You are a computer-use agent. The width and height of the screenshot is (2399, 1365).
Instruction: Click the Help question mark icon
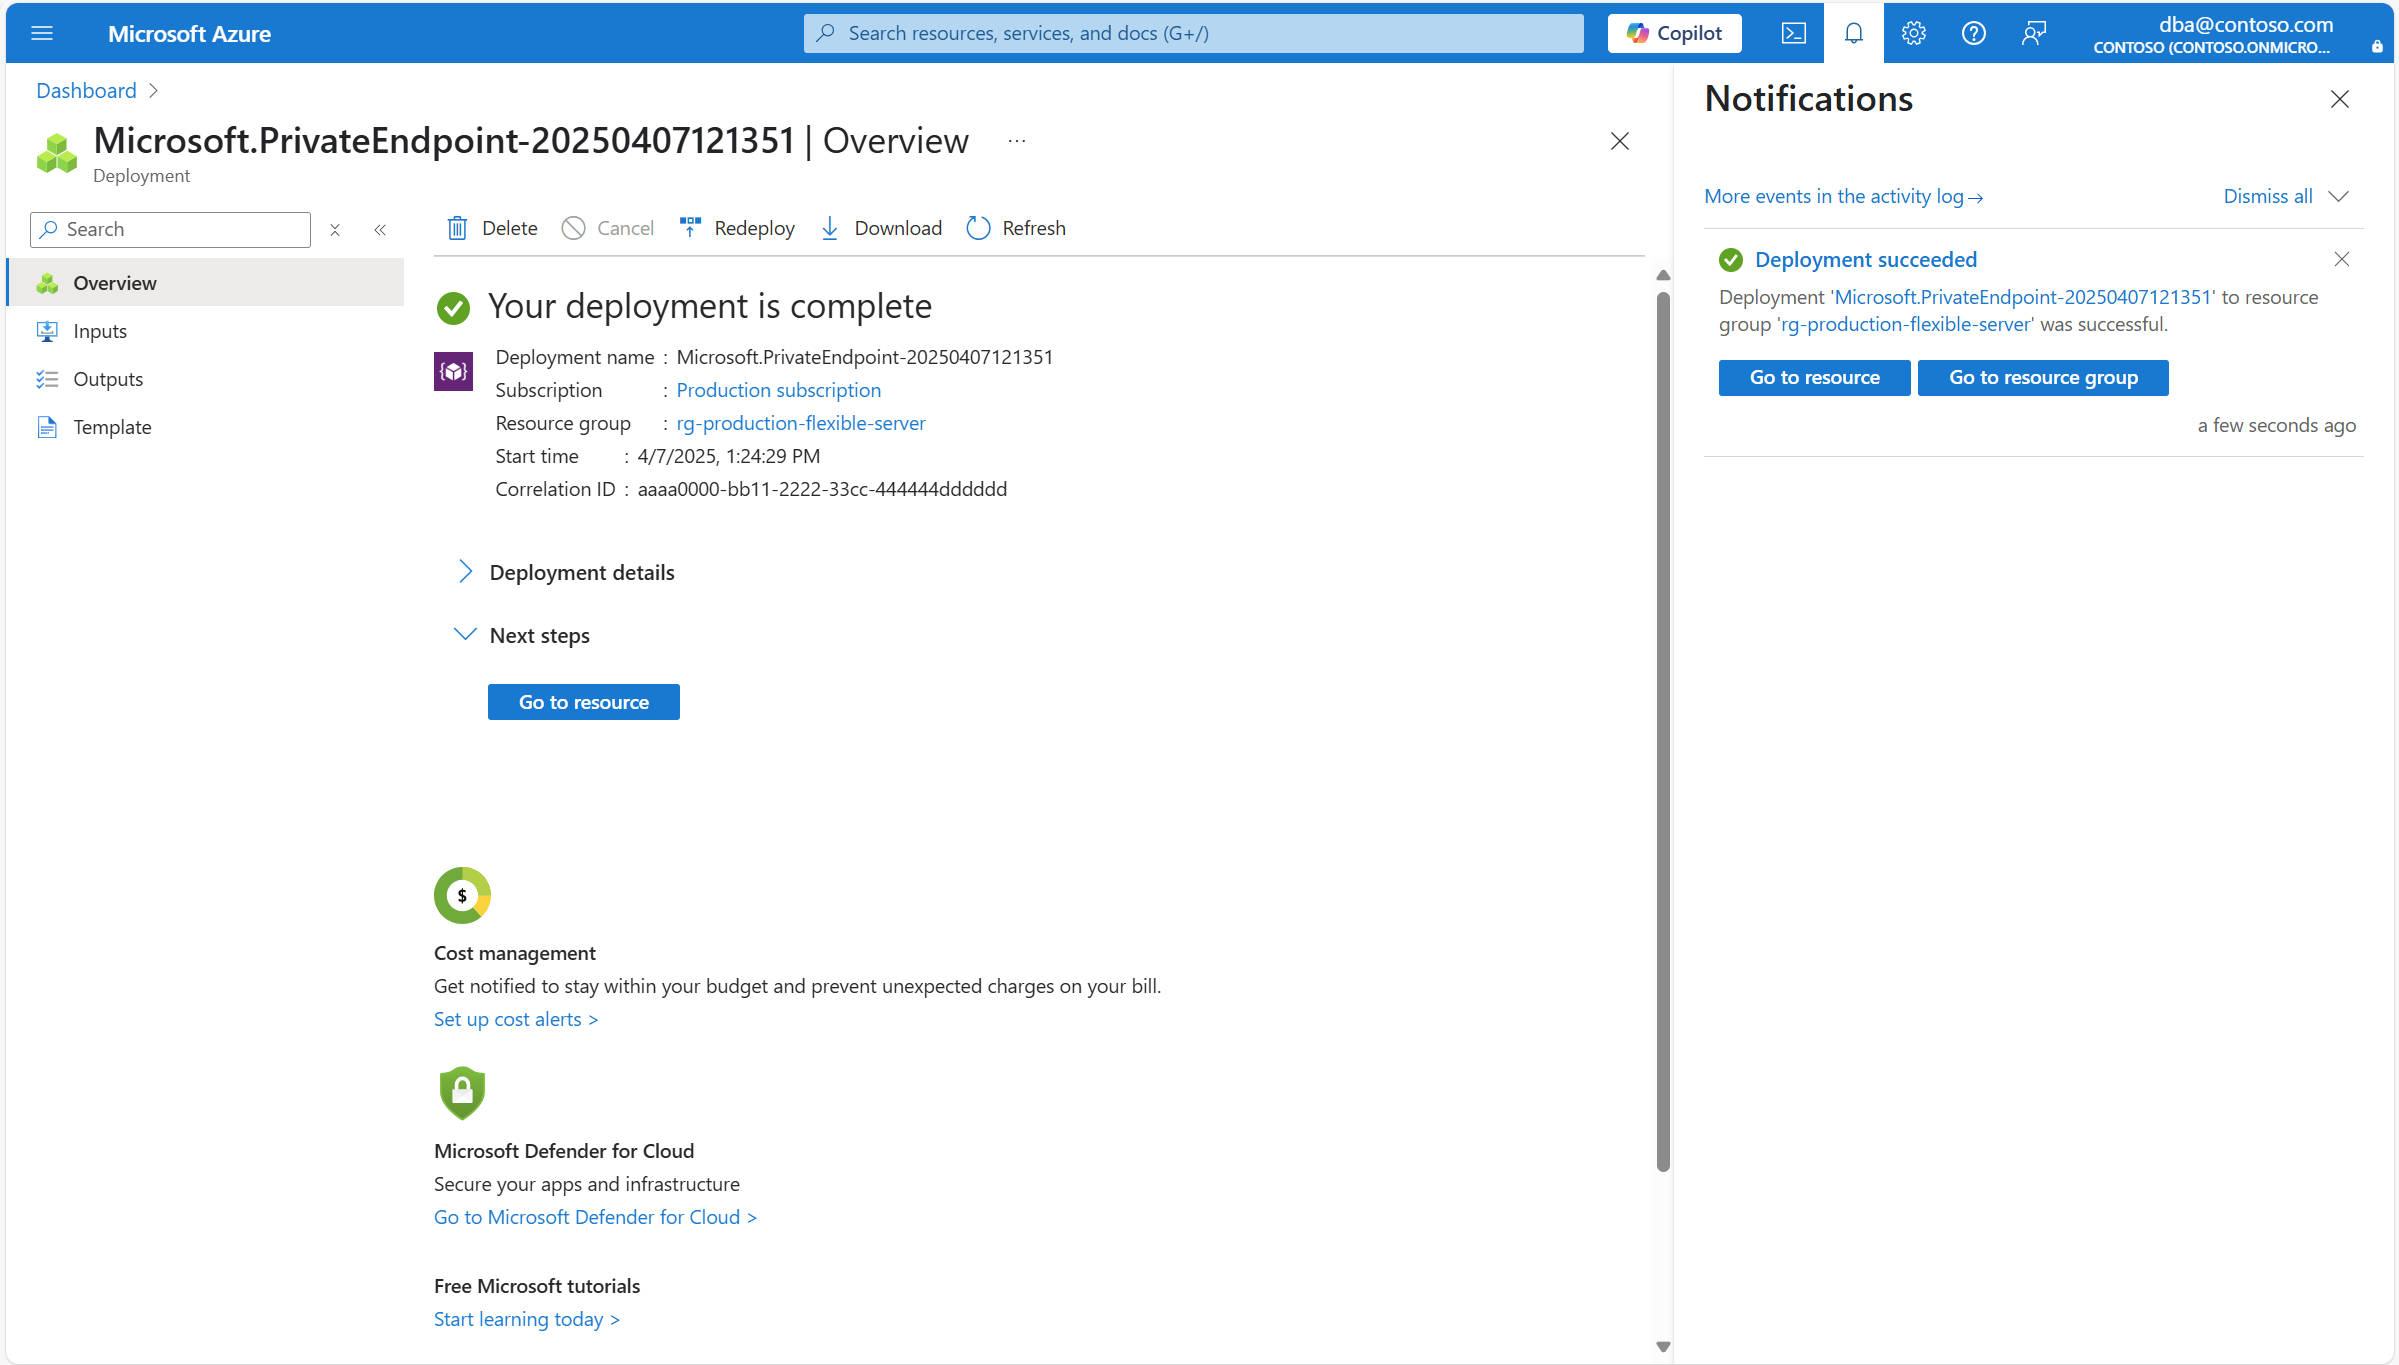[x=1973, y=33]
